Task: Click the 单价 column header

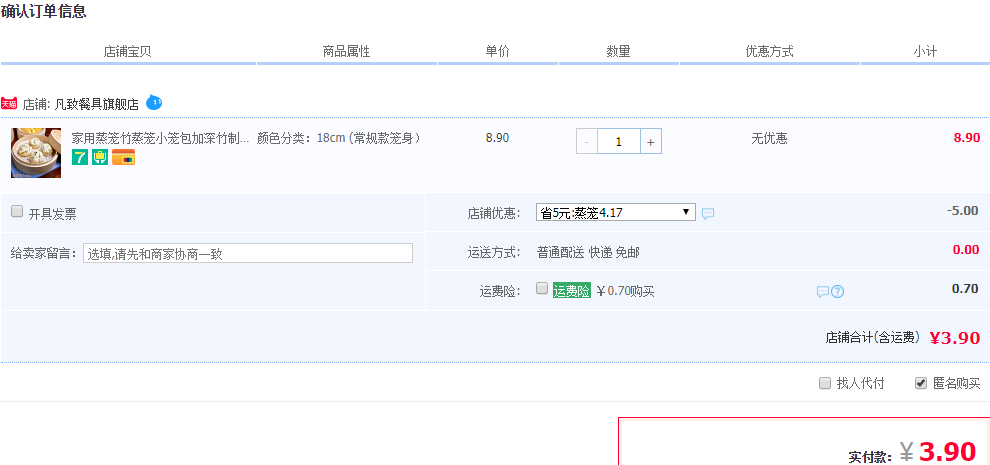Action: [498, 52]
